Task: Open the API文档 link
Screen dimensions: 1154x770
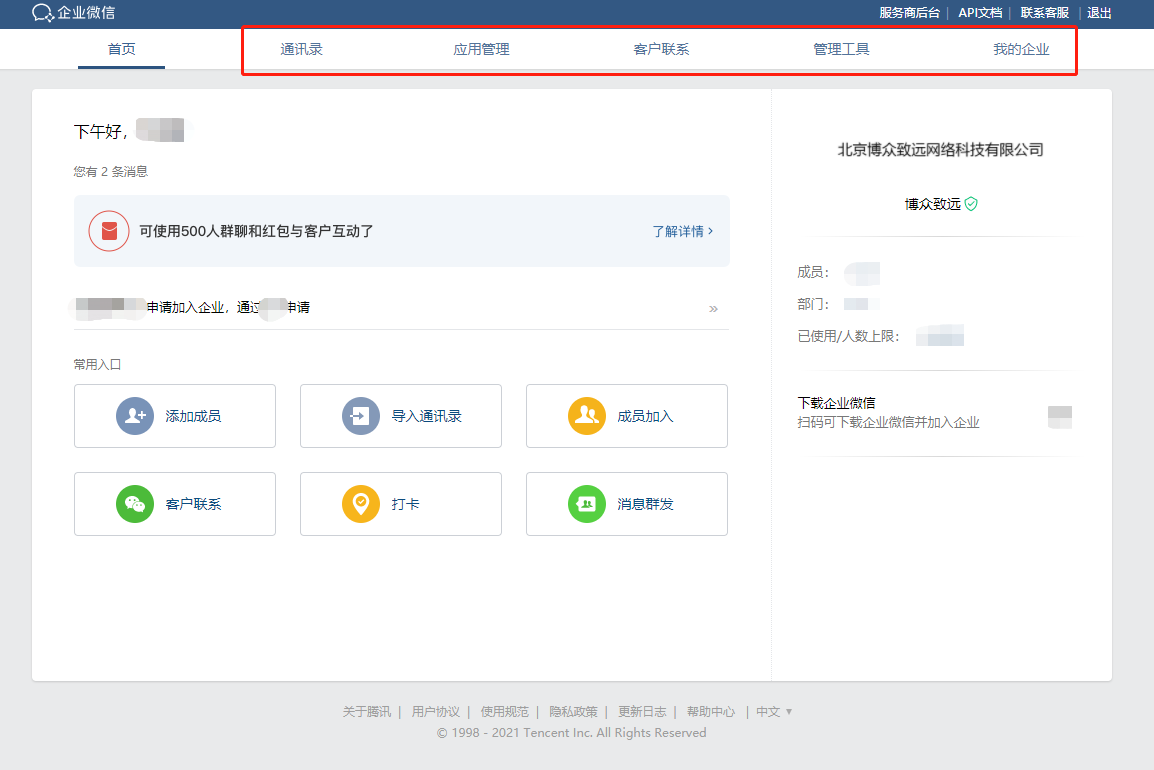Action: click(980, 13)
